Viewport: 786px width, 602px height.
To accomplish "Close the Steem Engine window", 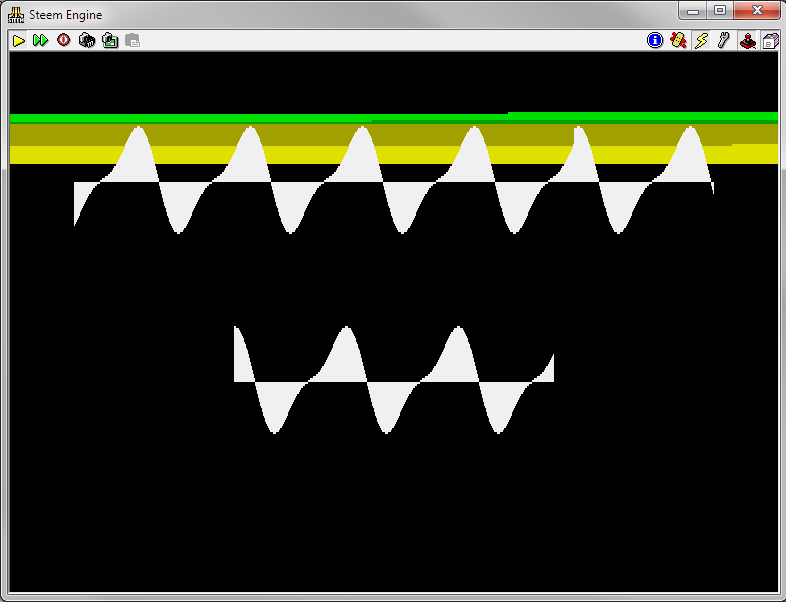I will (757, 11).
